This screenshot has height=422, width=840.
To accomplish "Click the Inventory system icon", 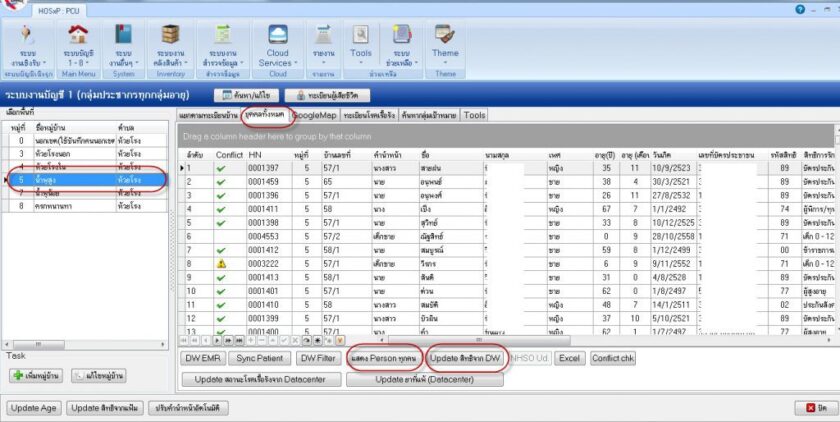I will click(173, 36).
